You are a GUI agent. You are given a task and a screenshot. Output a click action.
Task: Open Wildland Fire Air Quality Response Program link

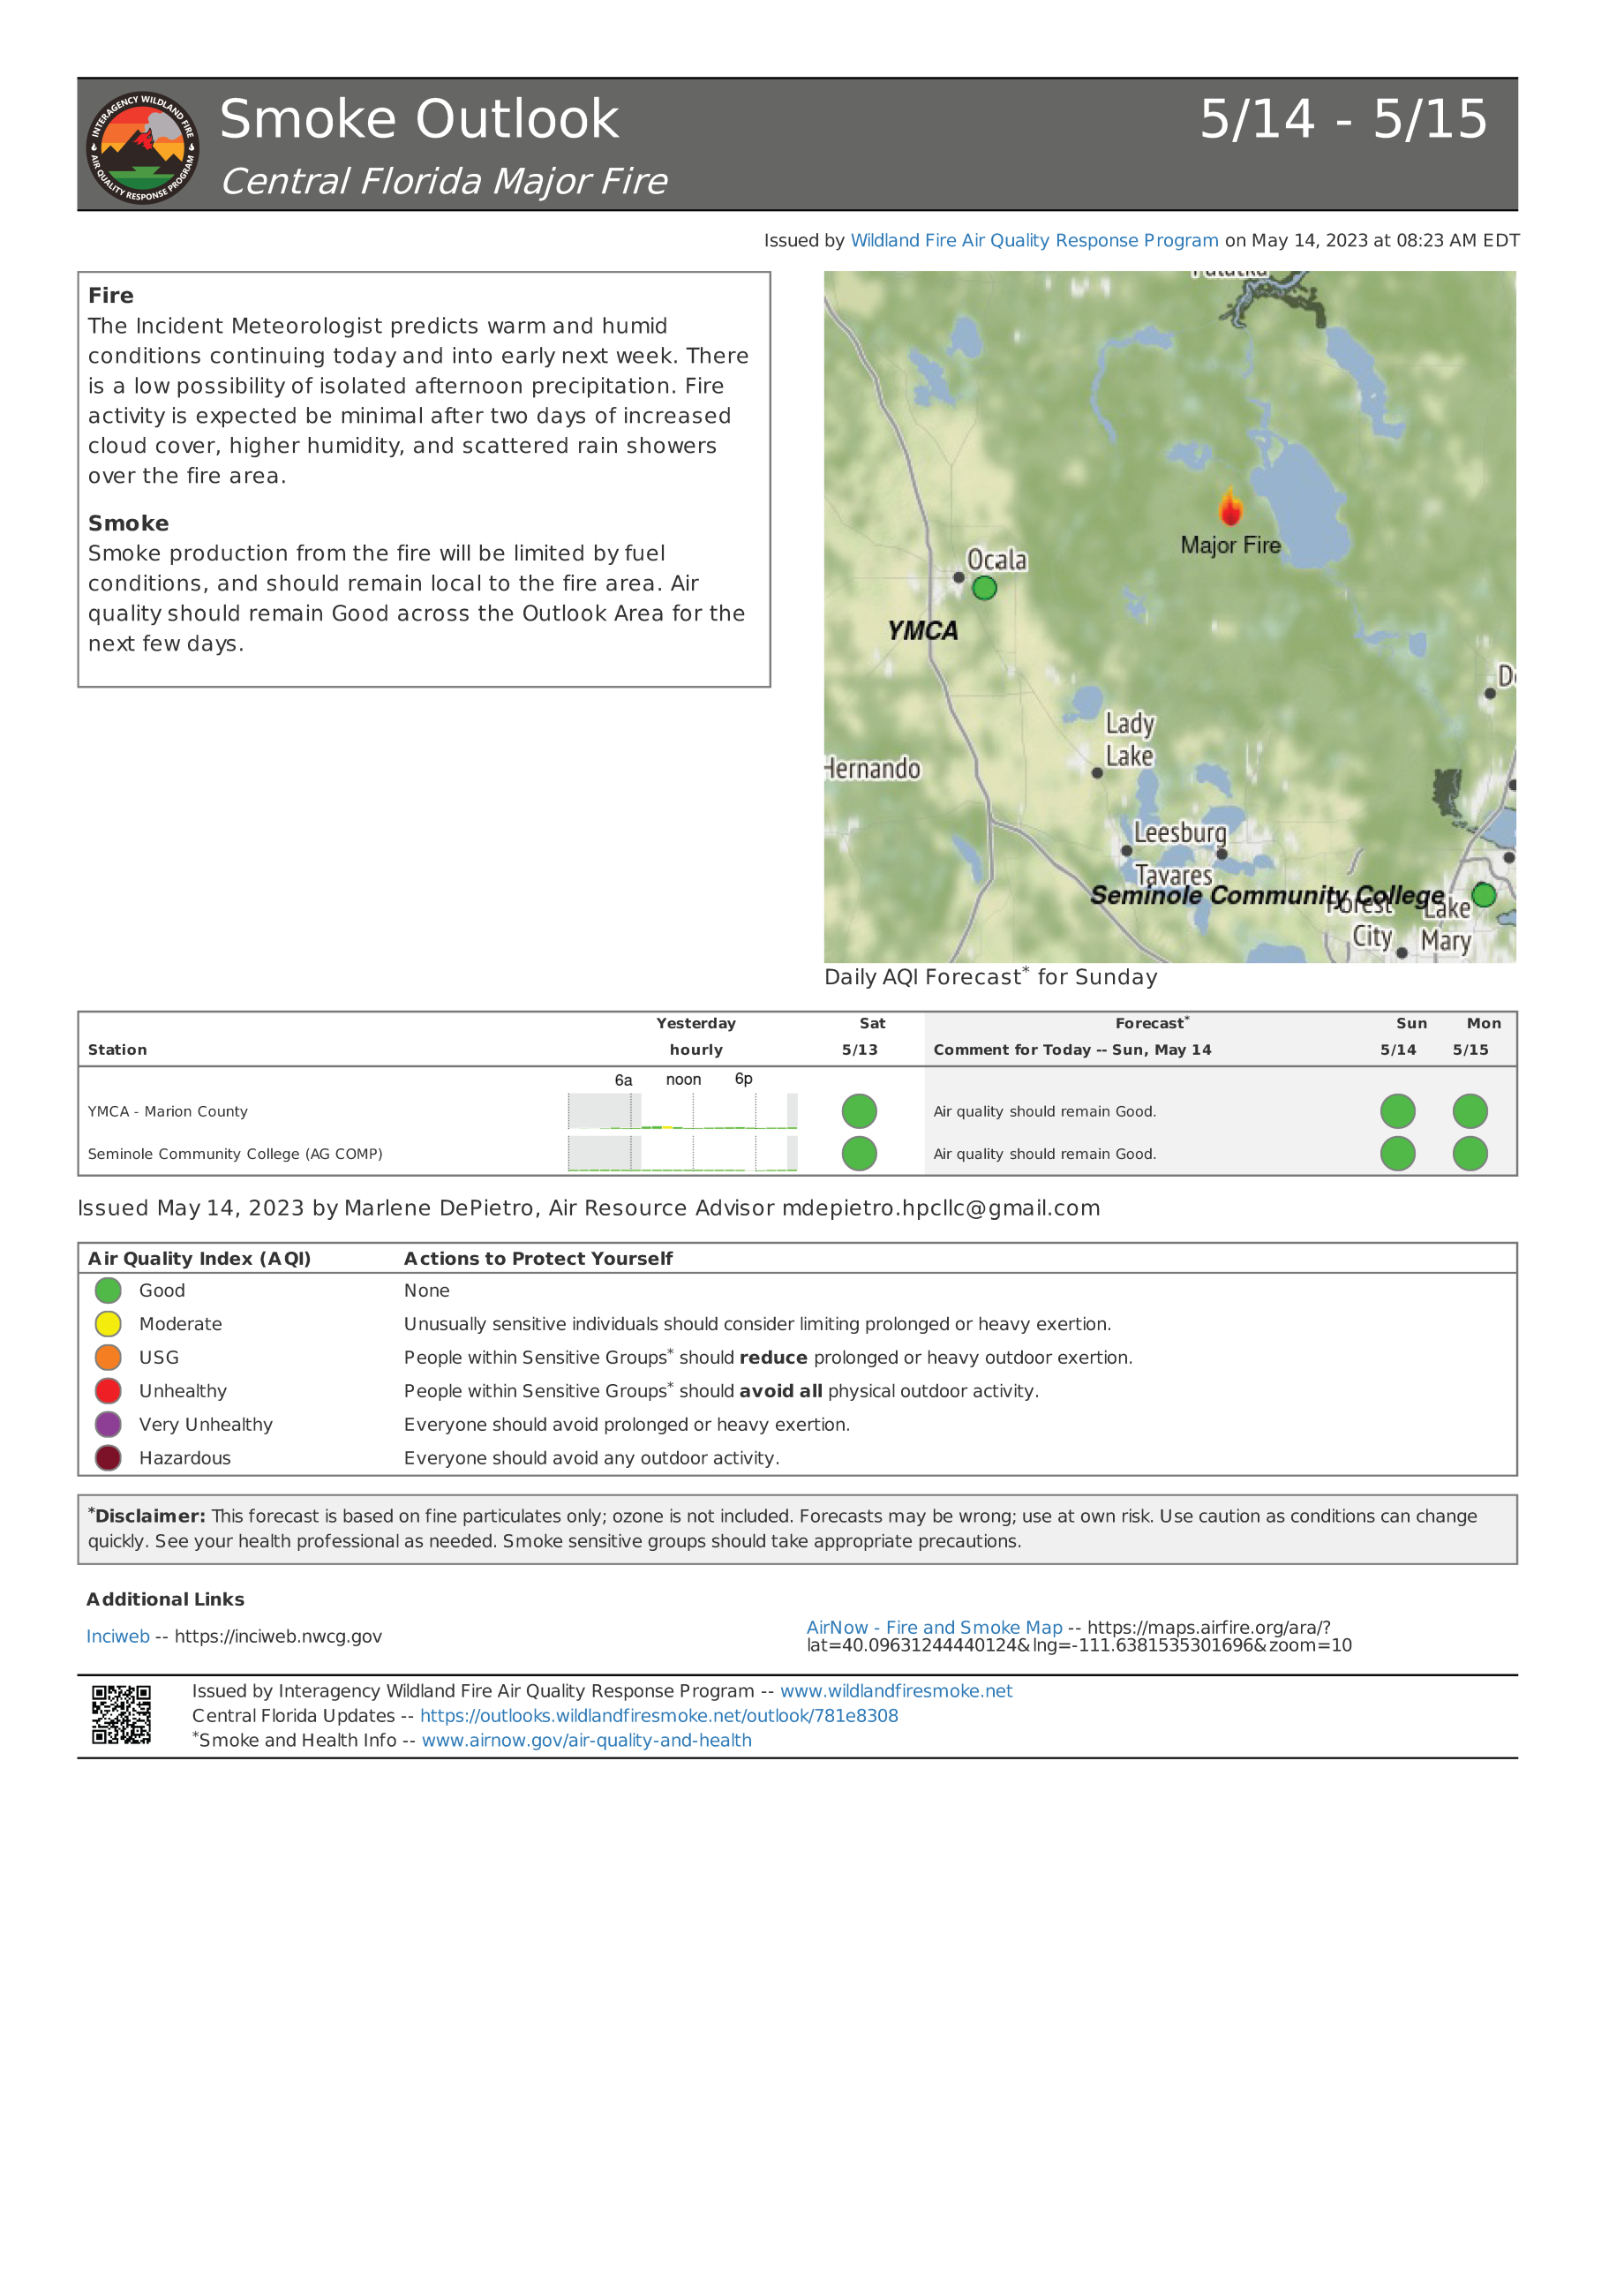[x=1034, y=240]
